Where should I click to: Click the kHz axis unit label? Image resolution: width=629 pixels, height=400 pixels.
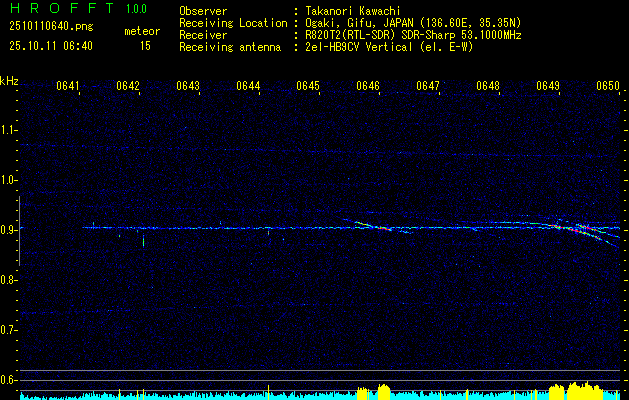[x=9, y=81]
